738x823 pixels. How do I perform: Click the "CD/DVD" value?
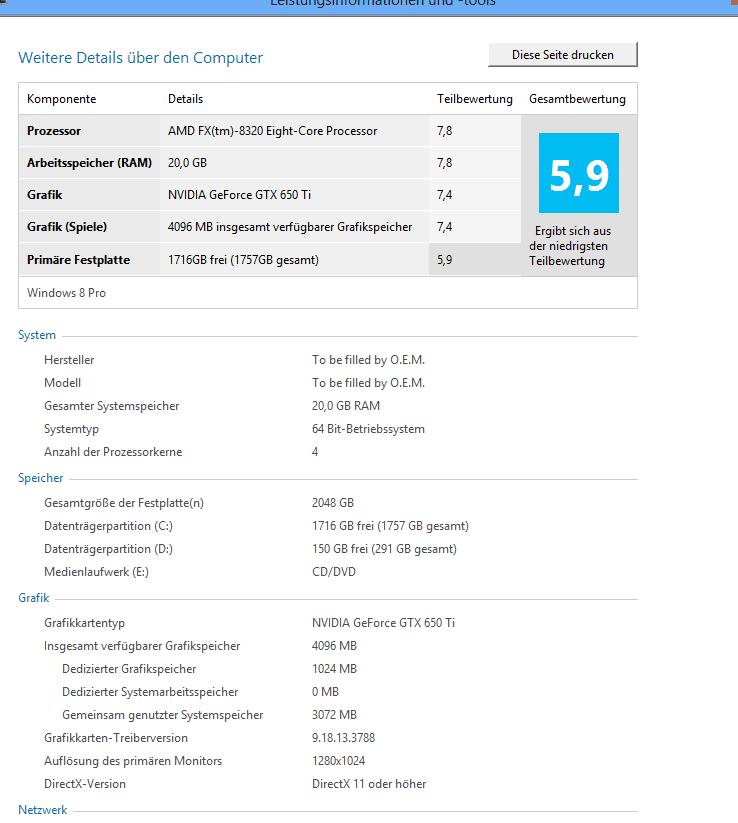(334, 572)
